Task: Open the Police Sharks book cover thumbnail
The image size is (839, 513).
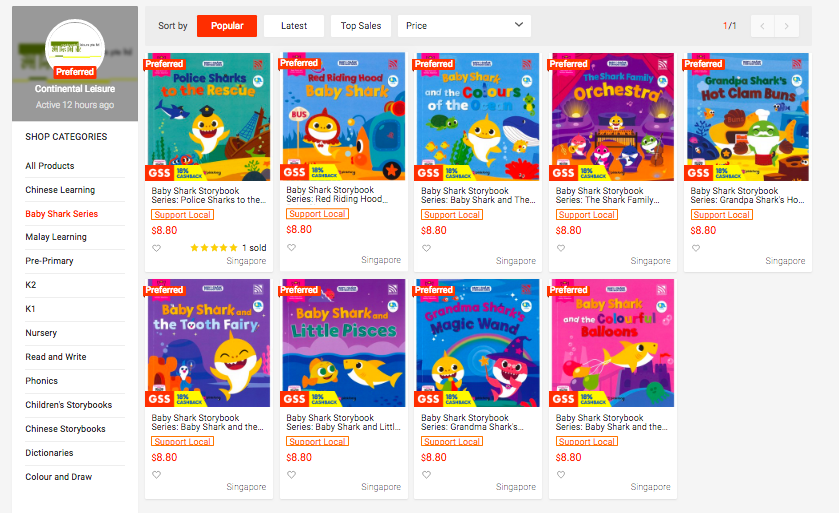Action: (209, 117)
